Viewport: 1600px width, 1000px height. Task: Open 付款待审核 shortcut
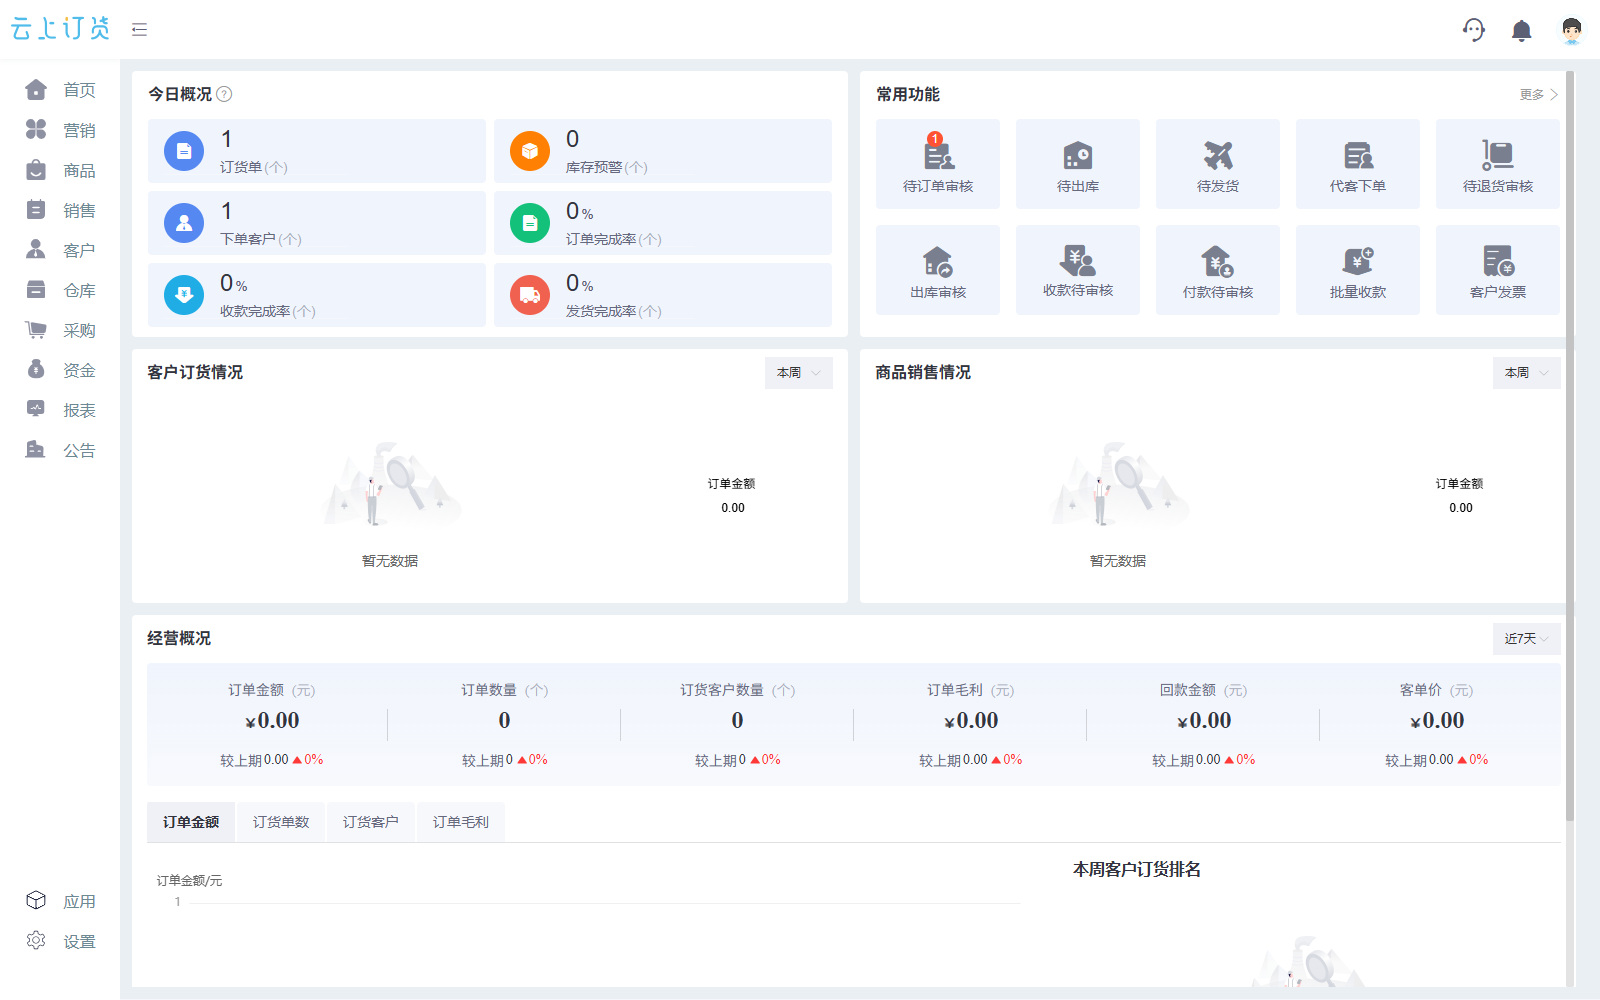point(1218,270)
